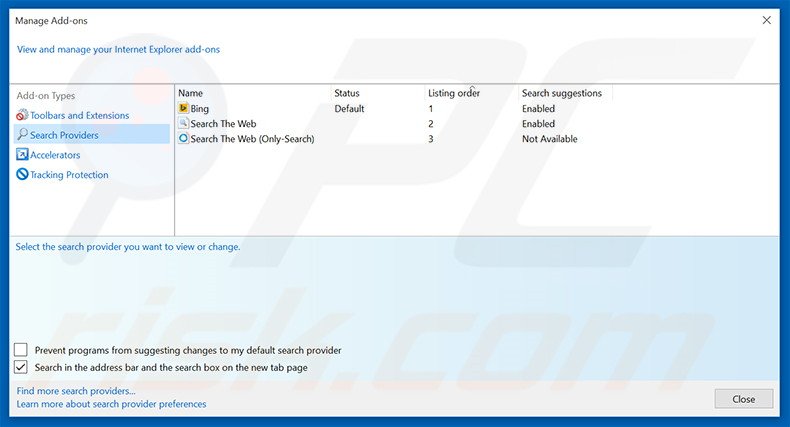This screenshot has width=790, height=427.
Task: Click the Manage Add-ons window title
Action: 51,21
